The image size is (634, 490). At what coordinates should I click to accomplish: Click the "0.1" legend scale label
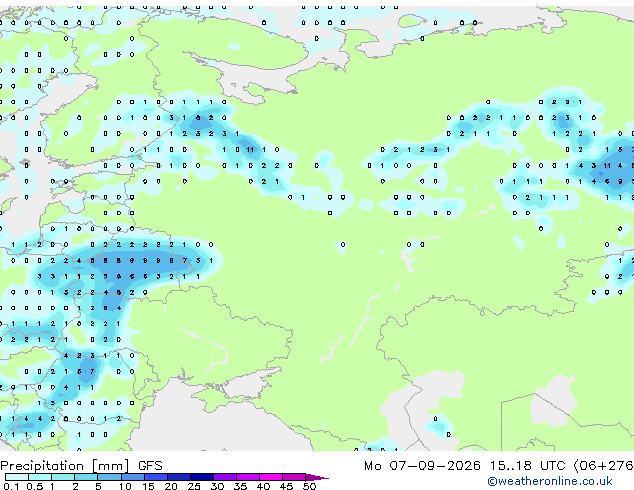(12, 486)
